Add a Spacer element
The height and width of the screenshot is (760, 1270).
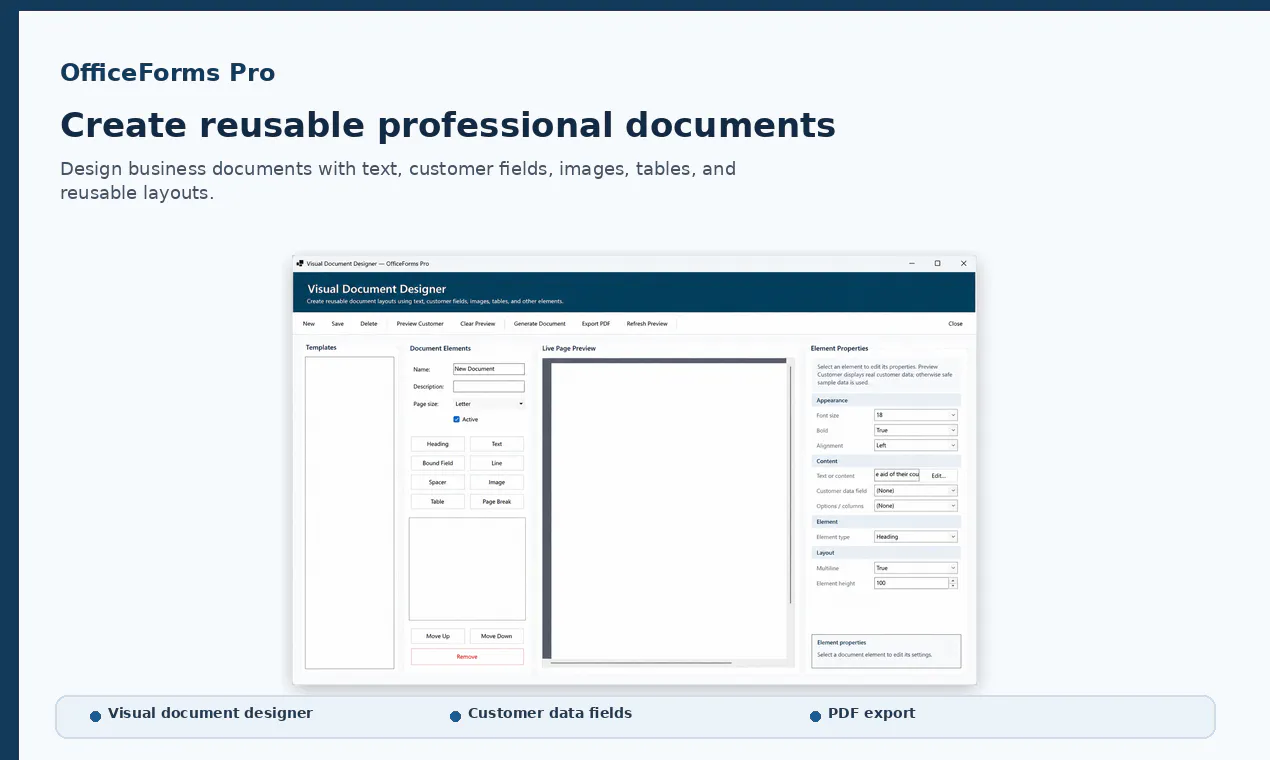click(438, 482)
